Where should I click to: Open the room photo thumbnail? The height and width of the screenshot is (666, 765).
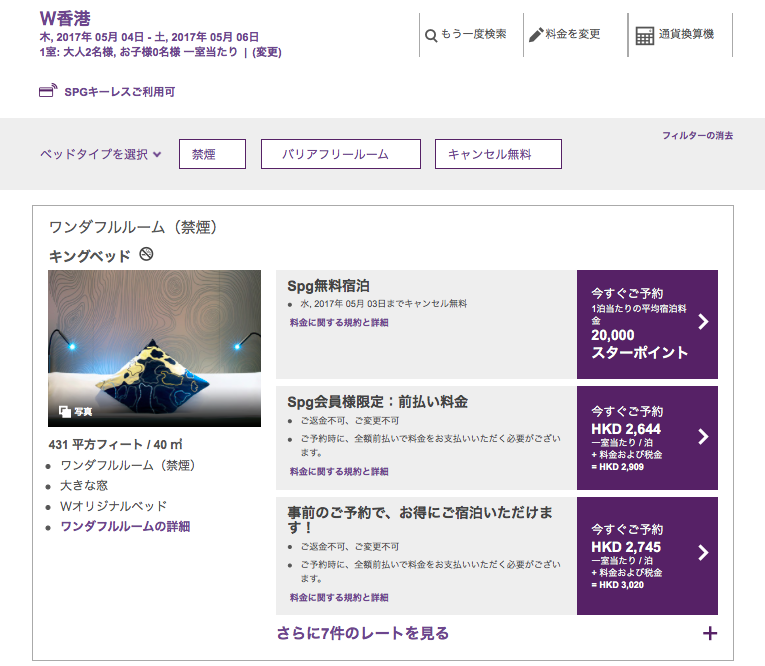pyautogui.click(x=154, y=348)
